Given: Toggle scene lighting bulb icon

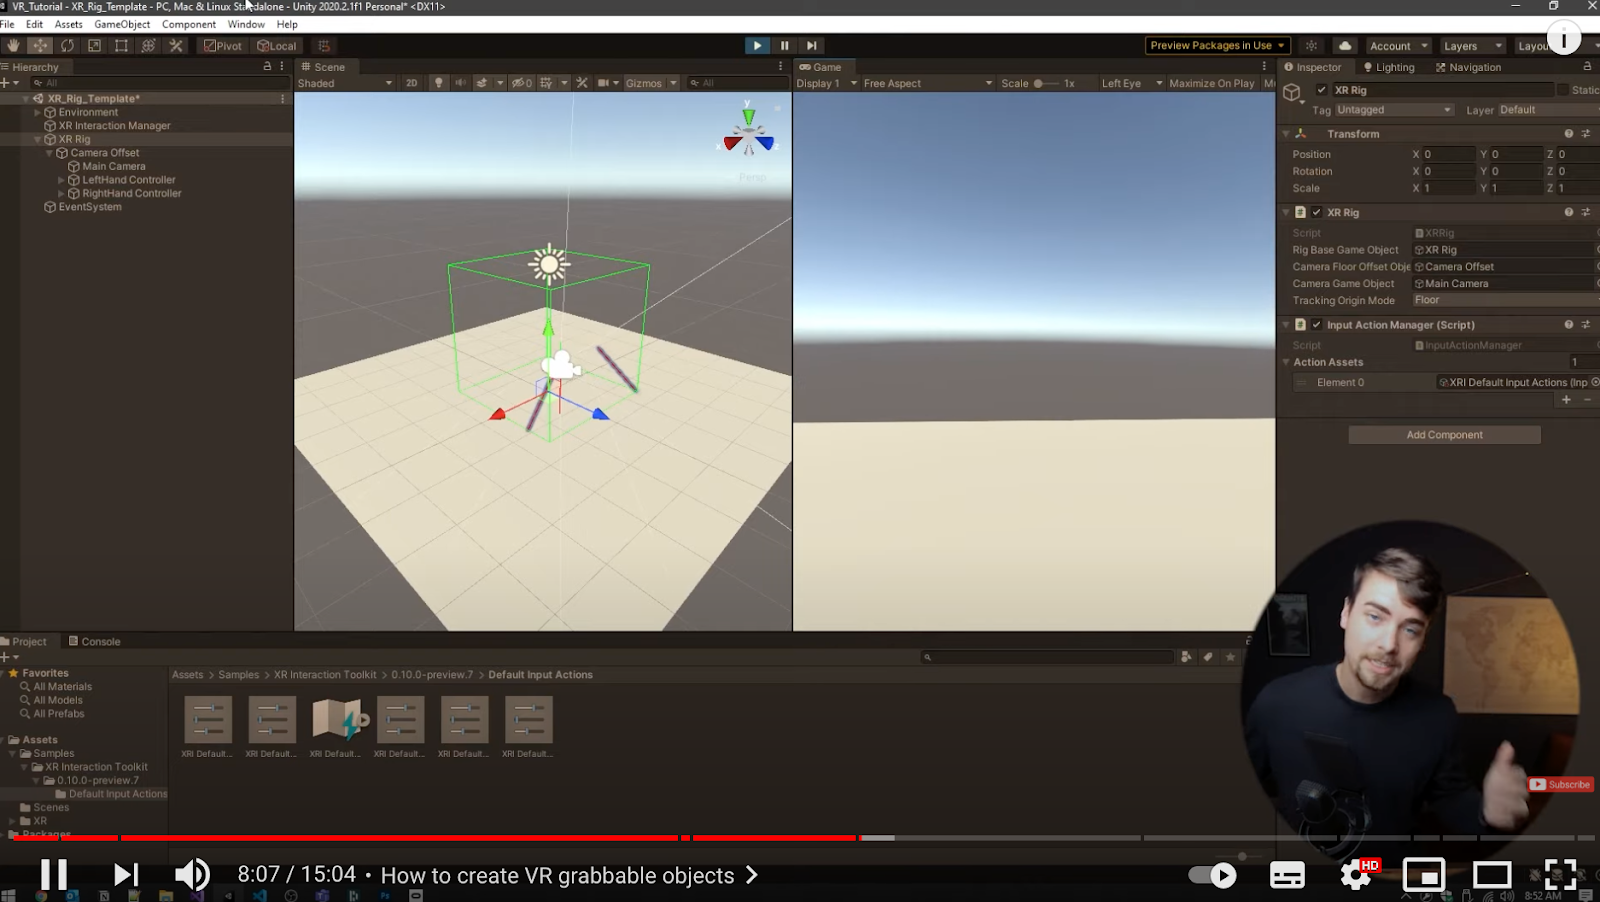Looking at the screenshot, I should pos(438,83).
